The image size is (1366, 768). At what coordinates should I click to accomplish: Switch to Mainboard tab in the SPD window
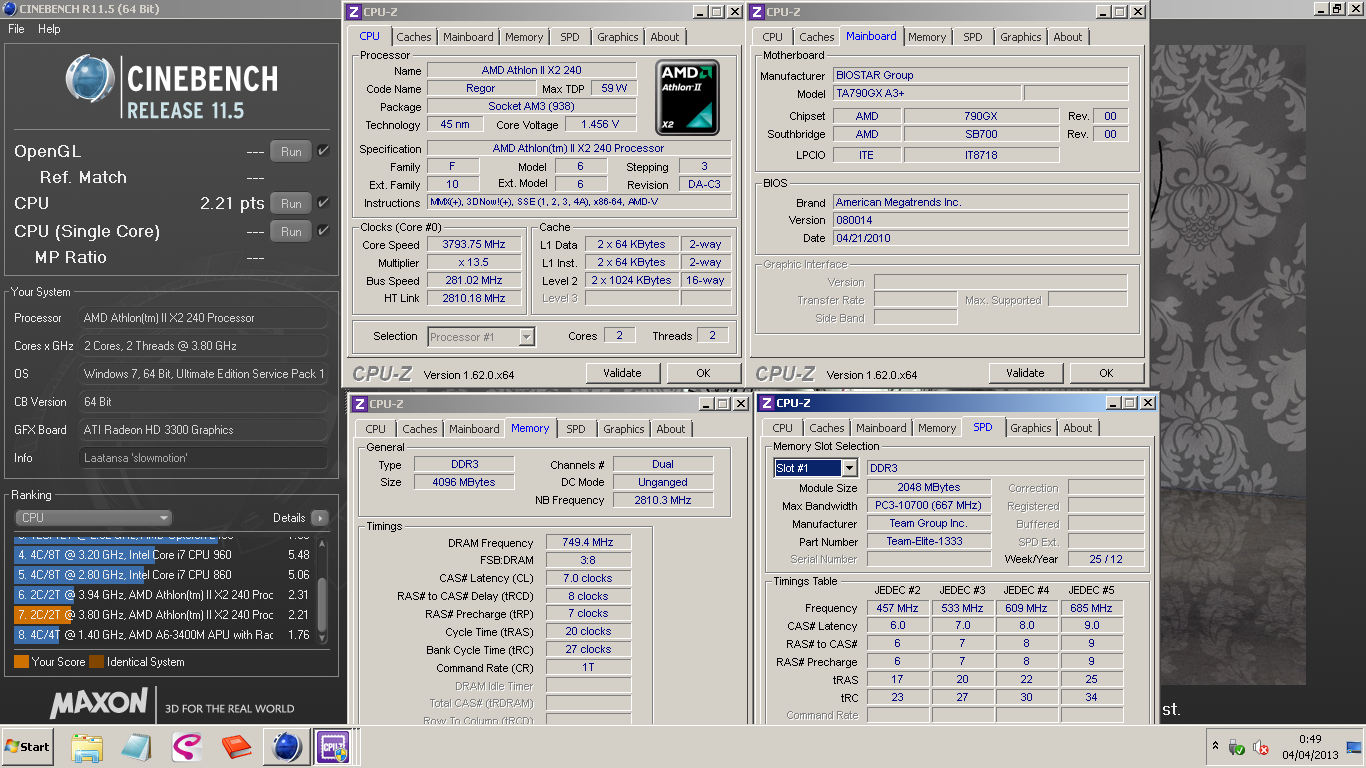click(x=881, y=428)
